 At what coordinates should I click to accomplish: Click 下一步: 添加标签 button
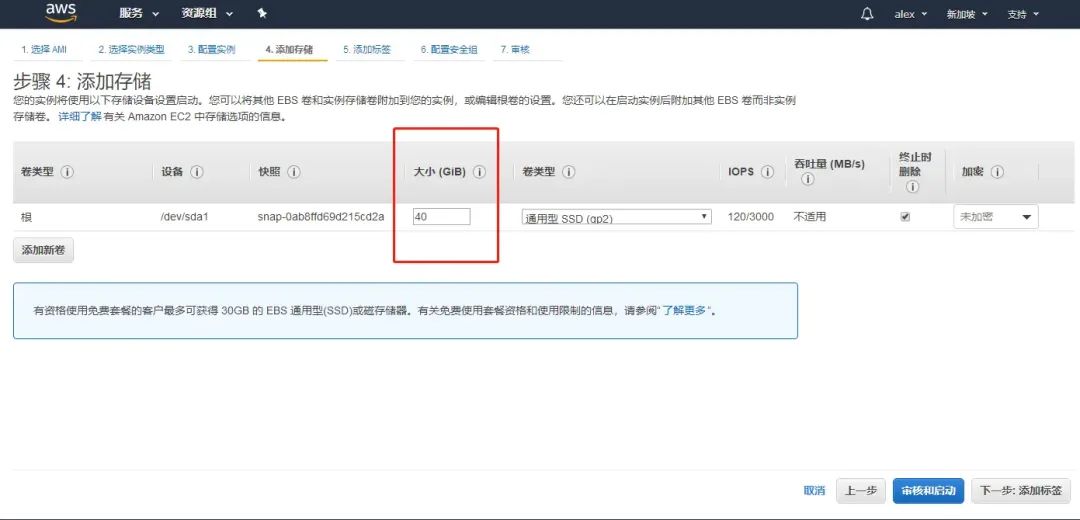pyautogui.click(x=1021, y=490)
